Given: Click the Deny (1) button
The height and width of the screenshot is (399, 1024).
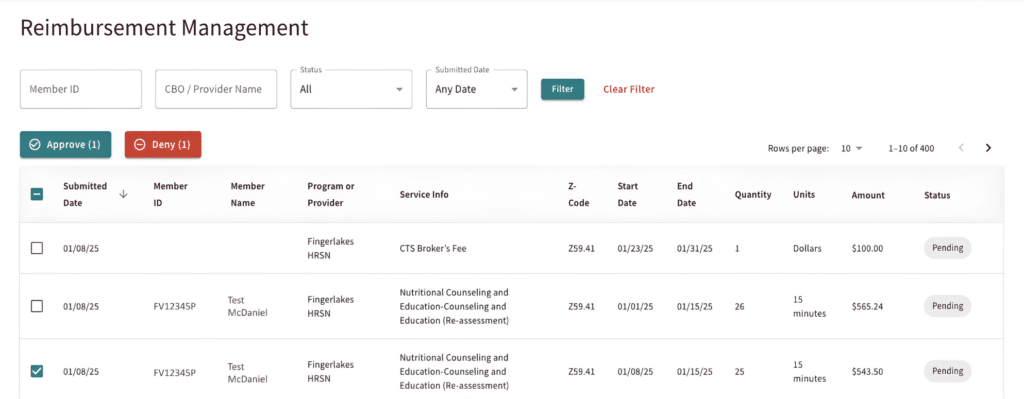Looking at the screenshot, I should [x=163, y=145].
